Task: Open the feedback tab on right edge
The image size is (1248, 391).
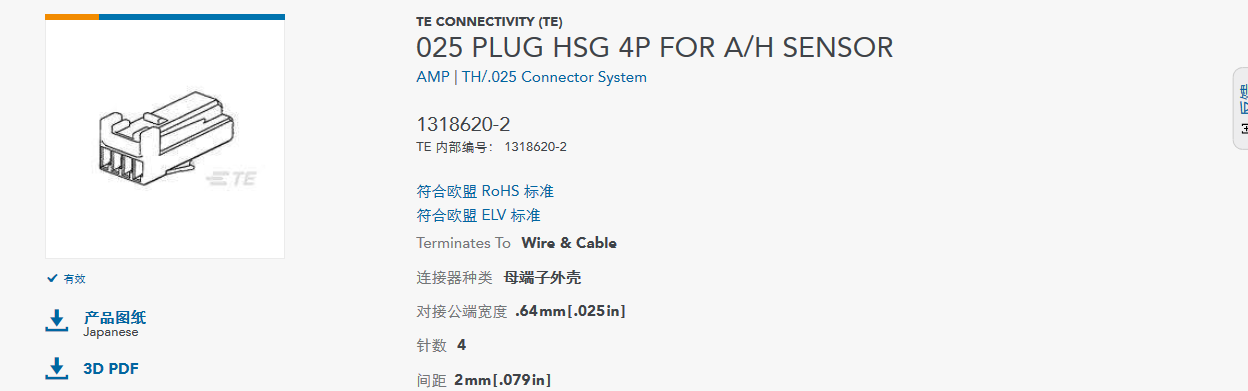Action: (x=1241, y=108)
